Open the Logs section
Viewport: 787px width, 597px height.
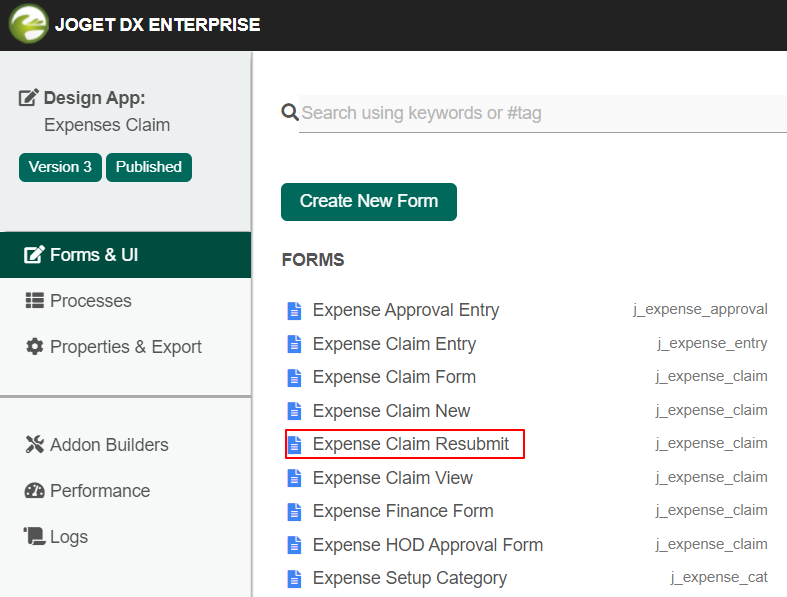[x=68, y=537]
